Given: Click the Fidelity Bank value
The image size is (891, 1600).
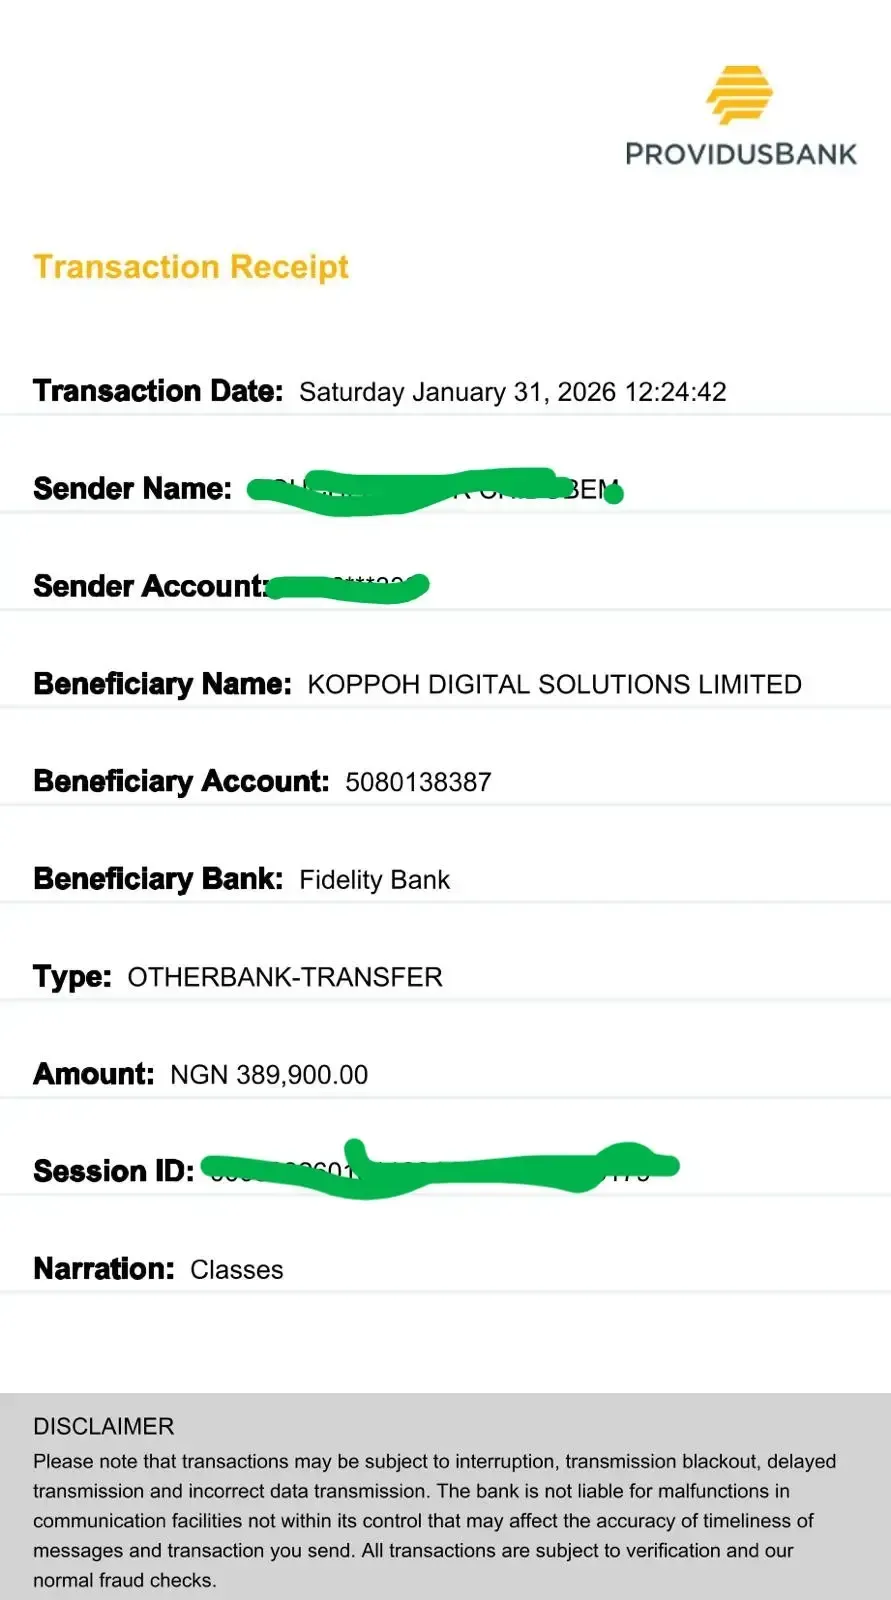Looking at the screenshot, I should point(374,880).
